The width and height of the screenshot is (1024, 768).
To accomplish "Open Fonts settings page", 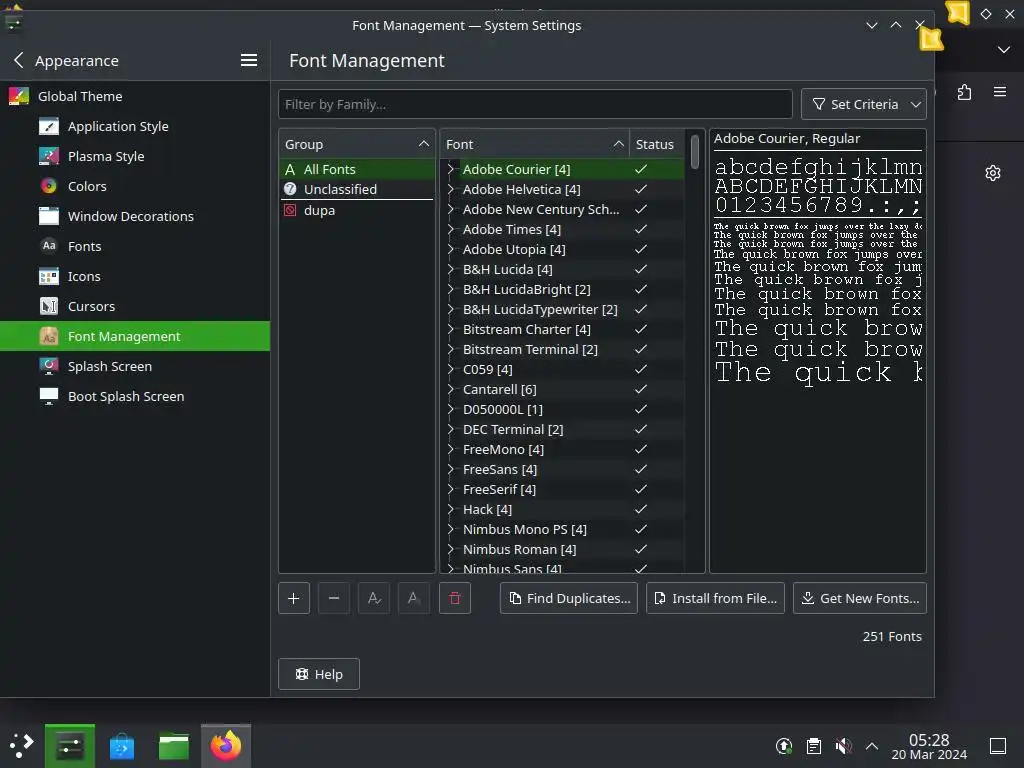I will coord(135,246).
